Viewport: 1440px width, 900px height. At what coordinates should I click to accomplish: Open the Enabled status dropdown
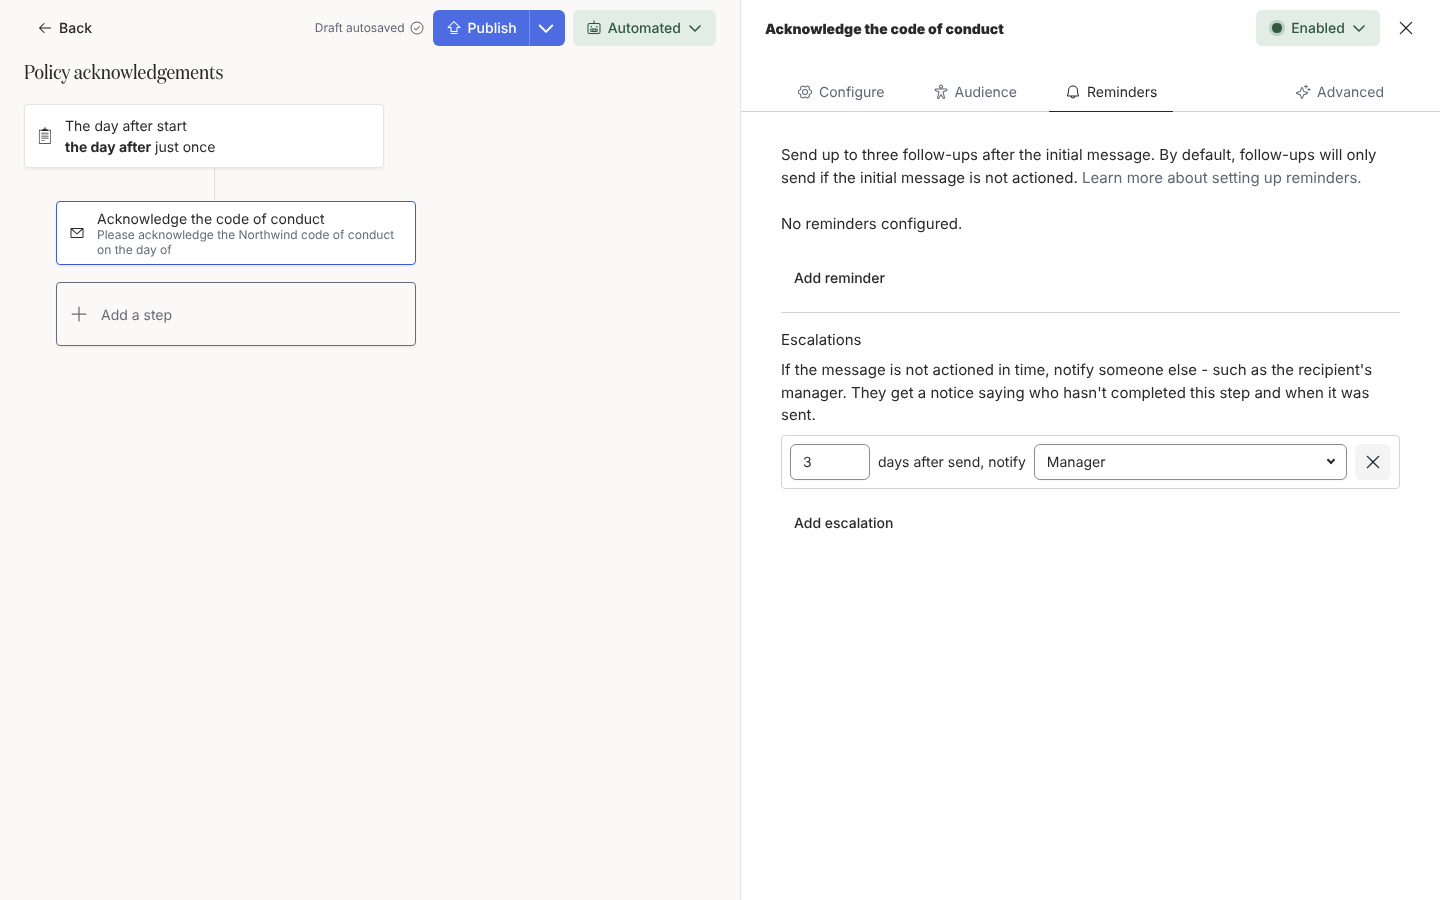tap(1317, 28)
